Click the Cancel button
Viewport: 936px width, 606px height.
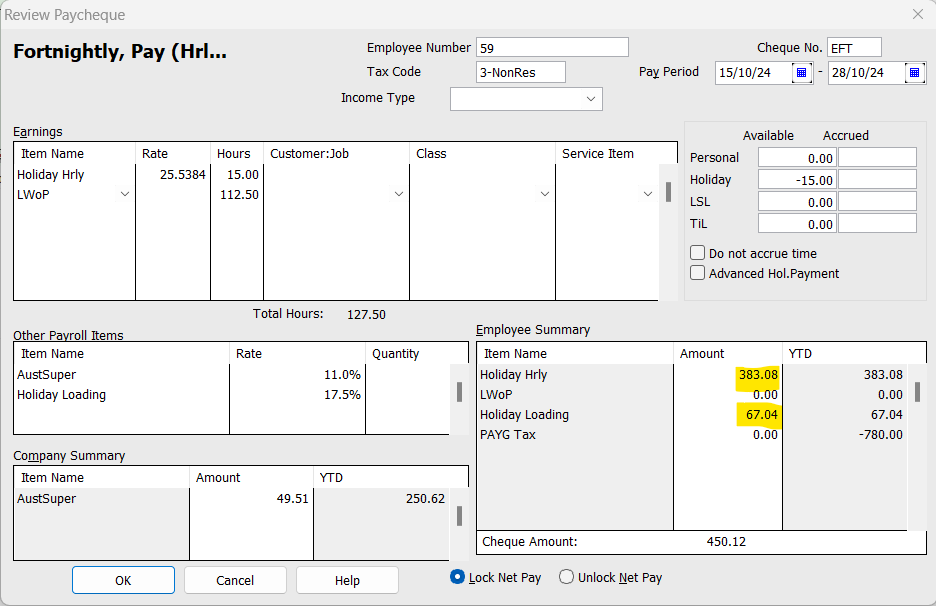235,580
